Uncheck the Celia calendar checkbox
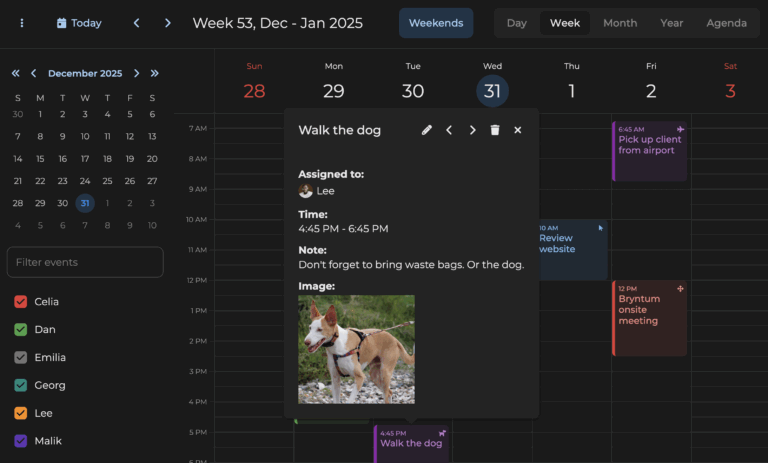The width and height of the screenshot is (768, 463). [x=21, y=302]
